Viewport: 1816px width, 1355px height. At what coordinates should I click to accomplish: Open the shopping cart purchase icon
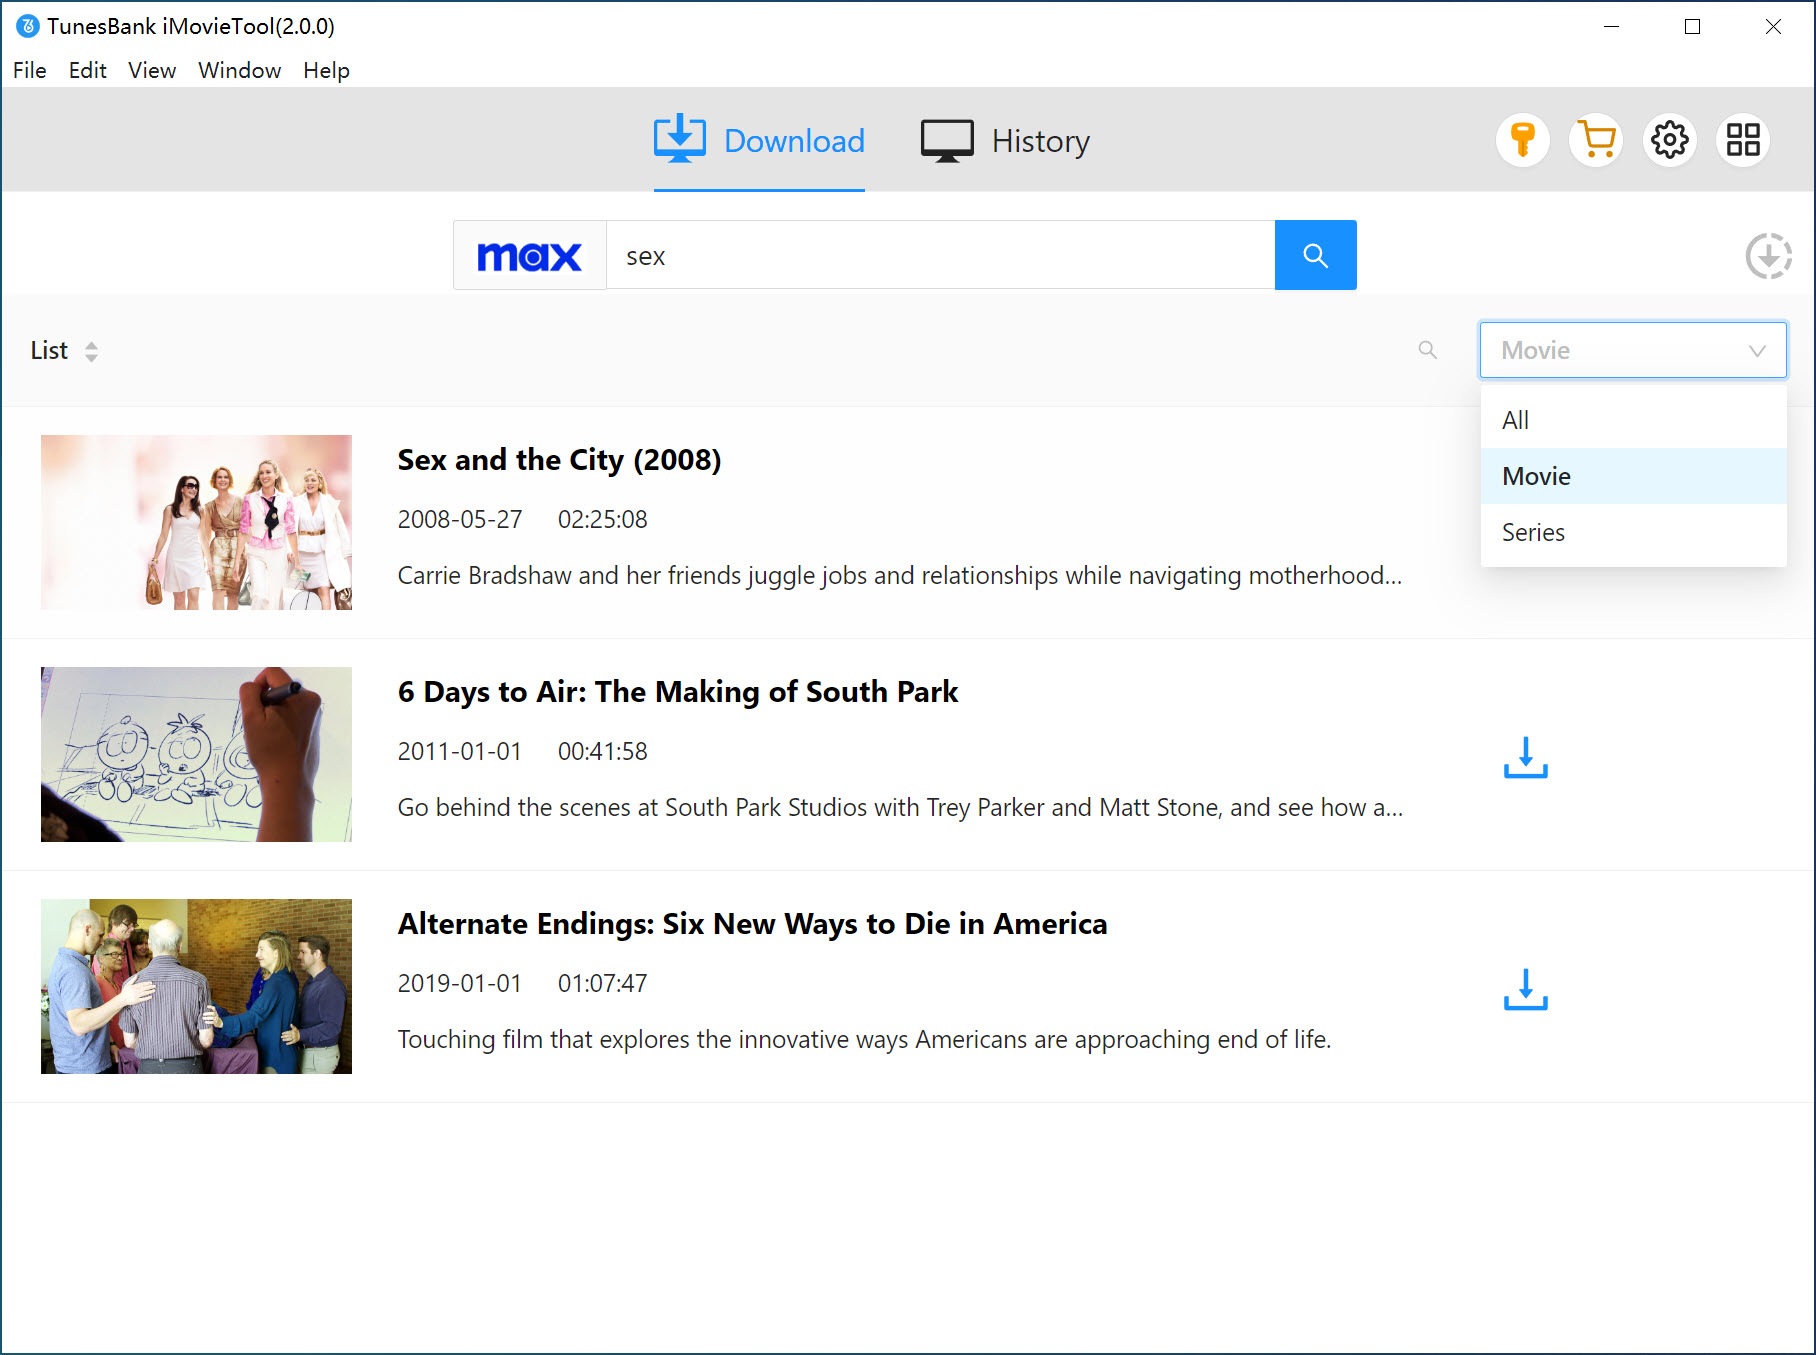coord(1596,140)
